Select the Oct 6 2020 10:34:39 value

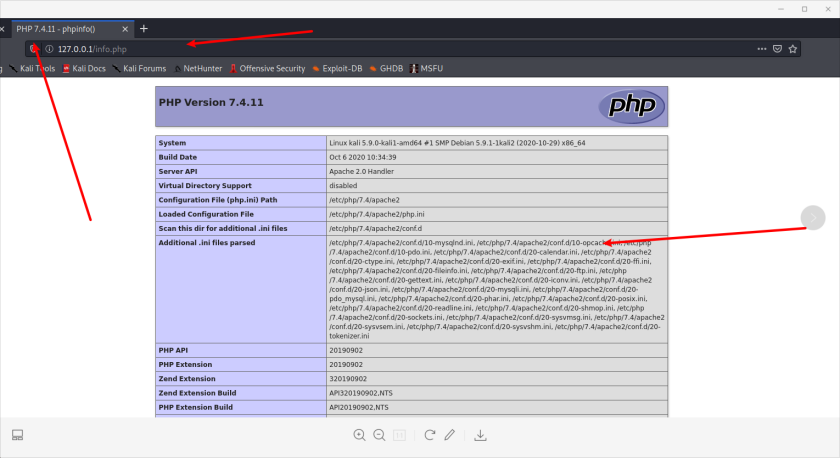[363, 157]
